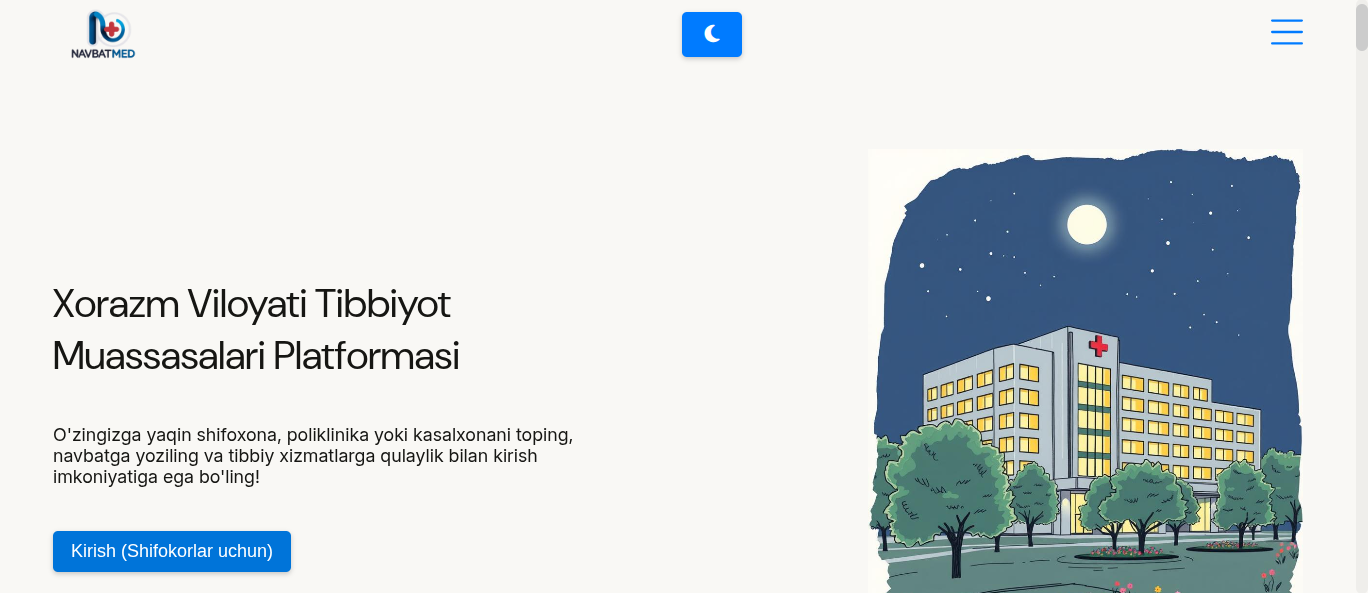Enable night theme via the moon switch
The width and height of the screenshot is (1368, 593).
click(712, 34)
